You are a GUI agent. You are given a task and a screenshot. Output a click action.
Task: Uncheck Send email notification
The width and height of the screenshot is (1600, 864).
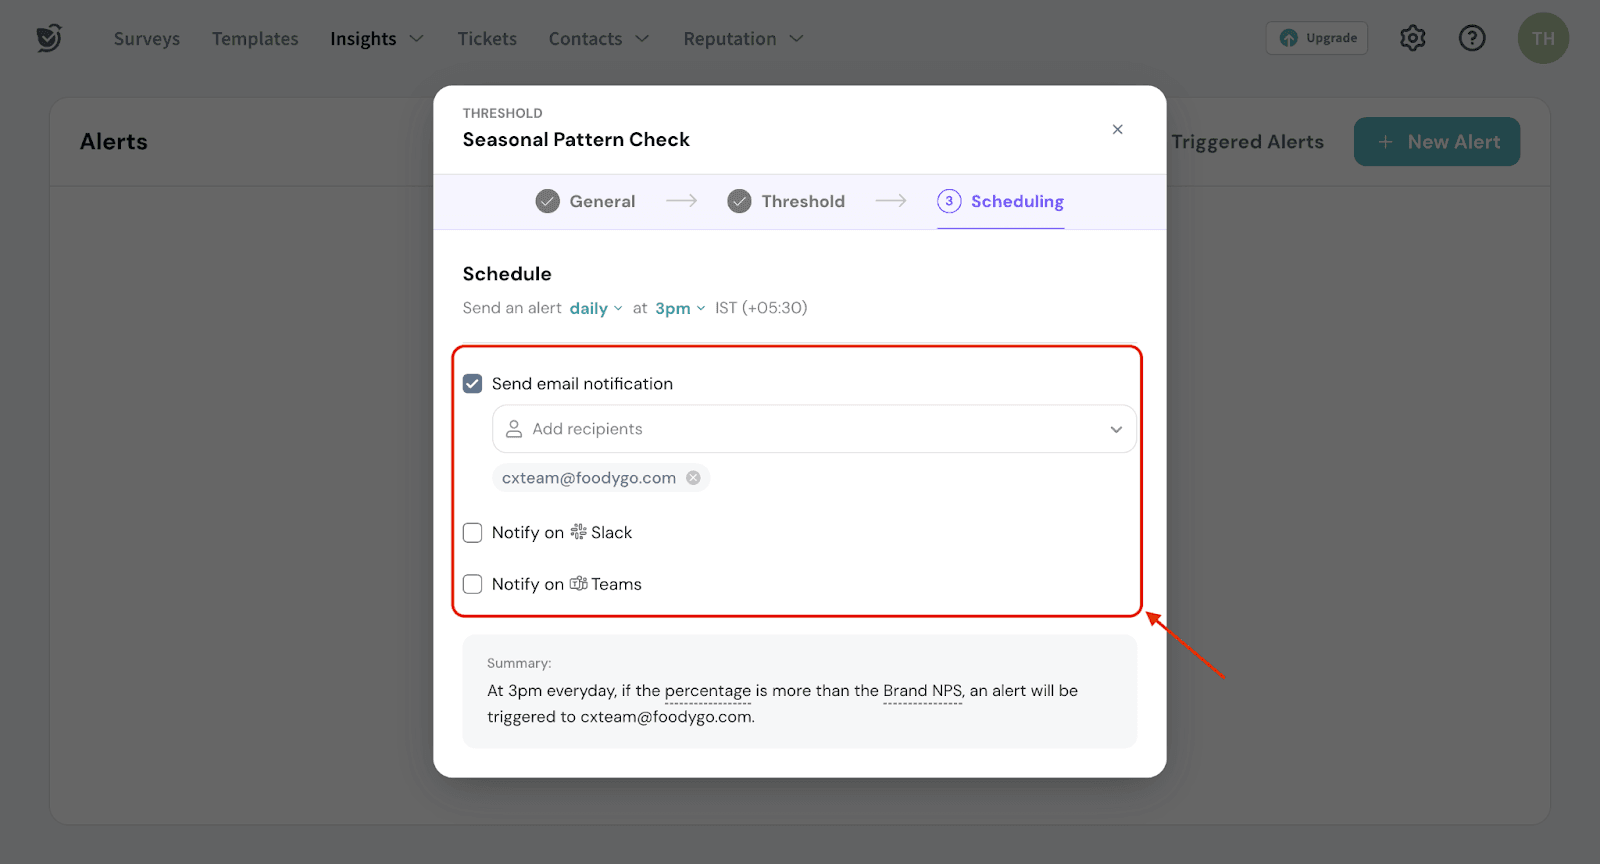point(473,384)
